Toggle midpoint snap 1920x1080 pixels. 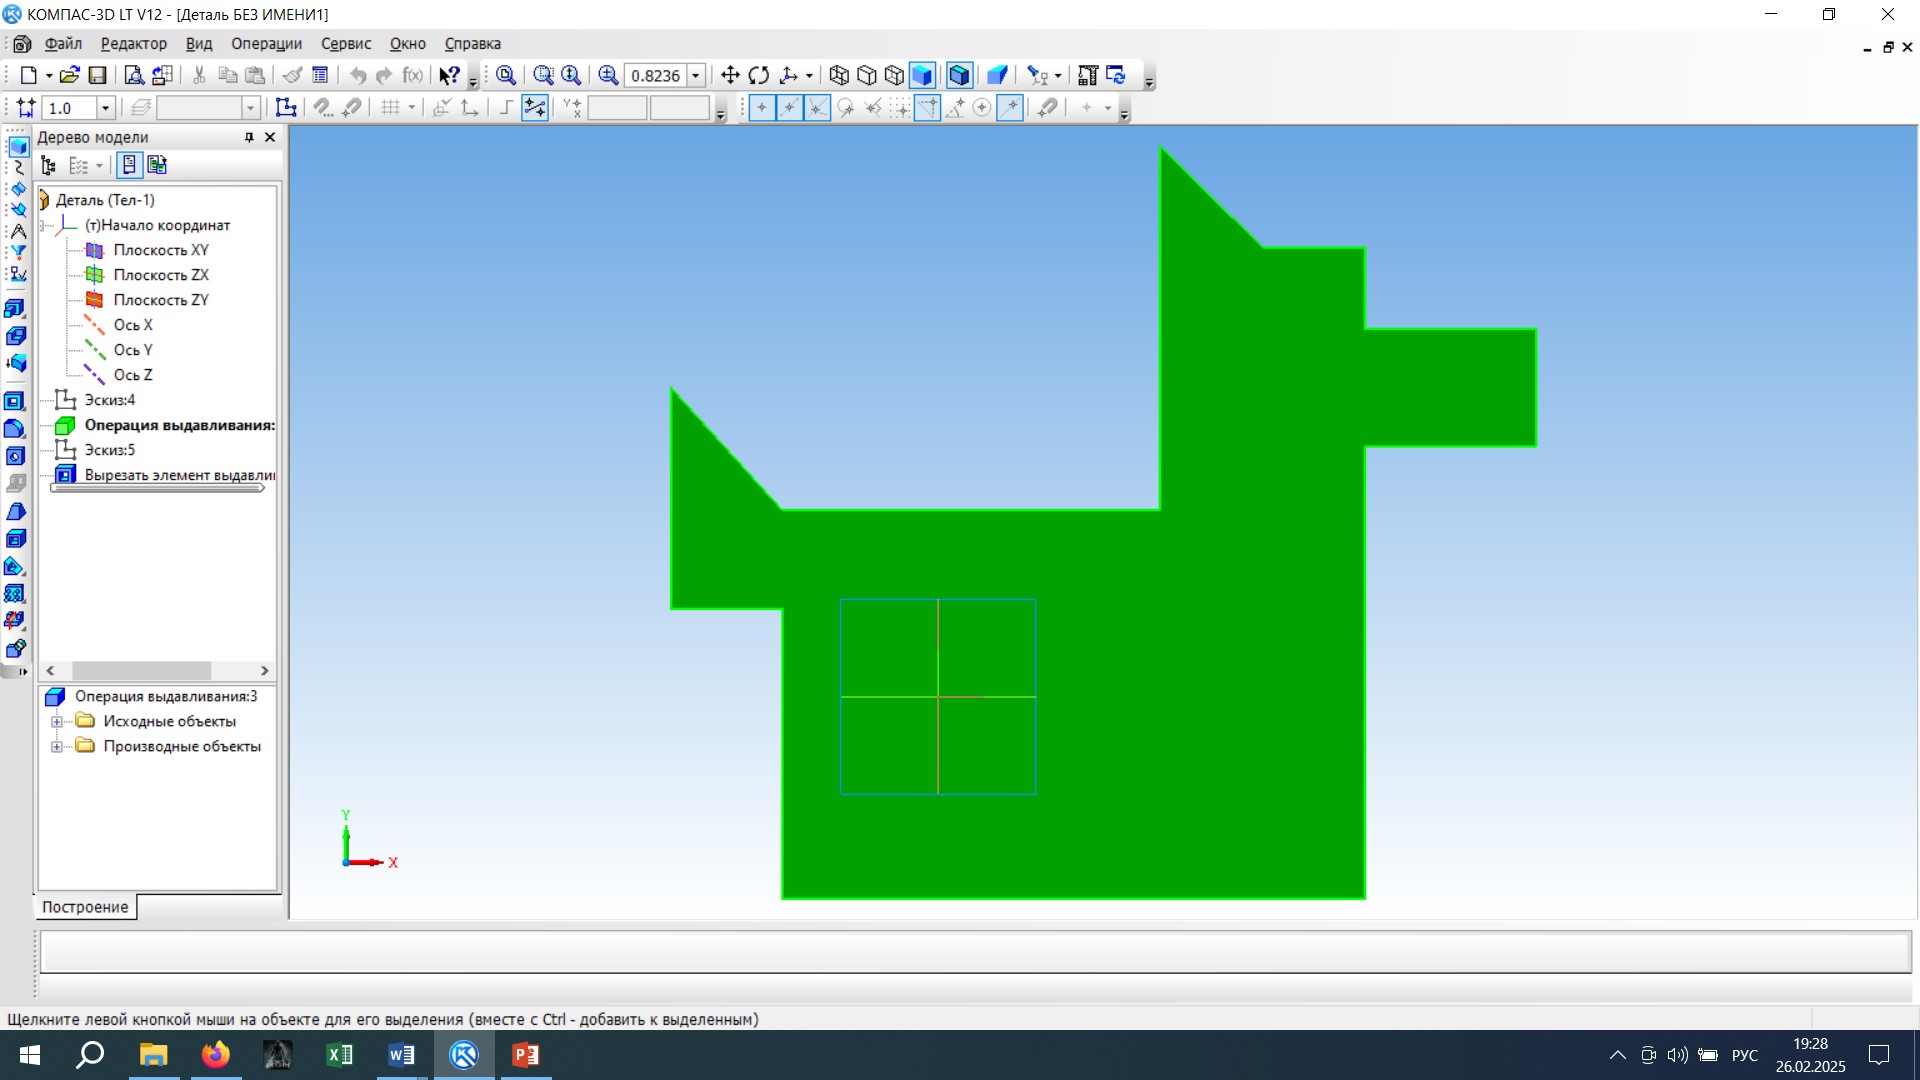tap(790, 108)
